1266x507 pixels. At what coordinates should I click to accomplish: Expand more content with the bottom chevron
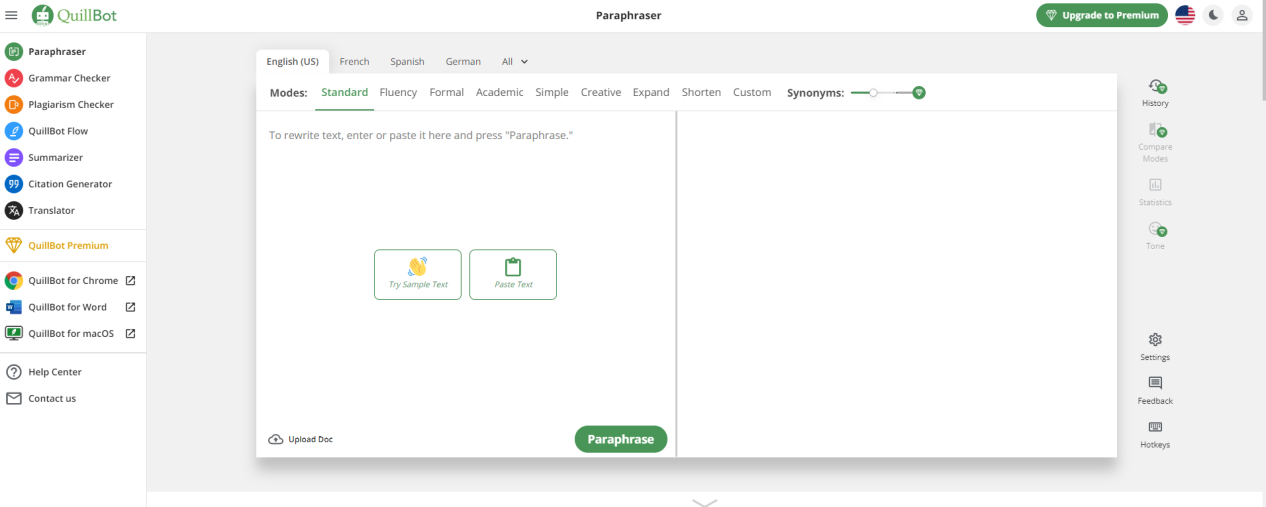pyautogui.click(x=704, y=502)
